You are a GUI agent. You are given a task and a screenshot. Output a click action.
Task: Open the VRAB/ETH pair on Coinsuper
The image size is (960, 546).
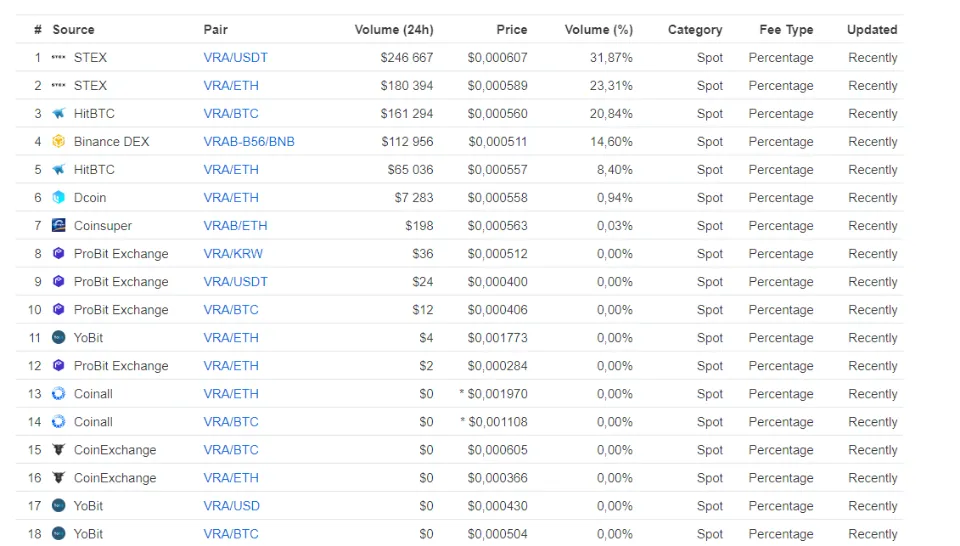235,226
